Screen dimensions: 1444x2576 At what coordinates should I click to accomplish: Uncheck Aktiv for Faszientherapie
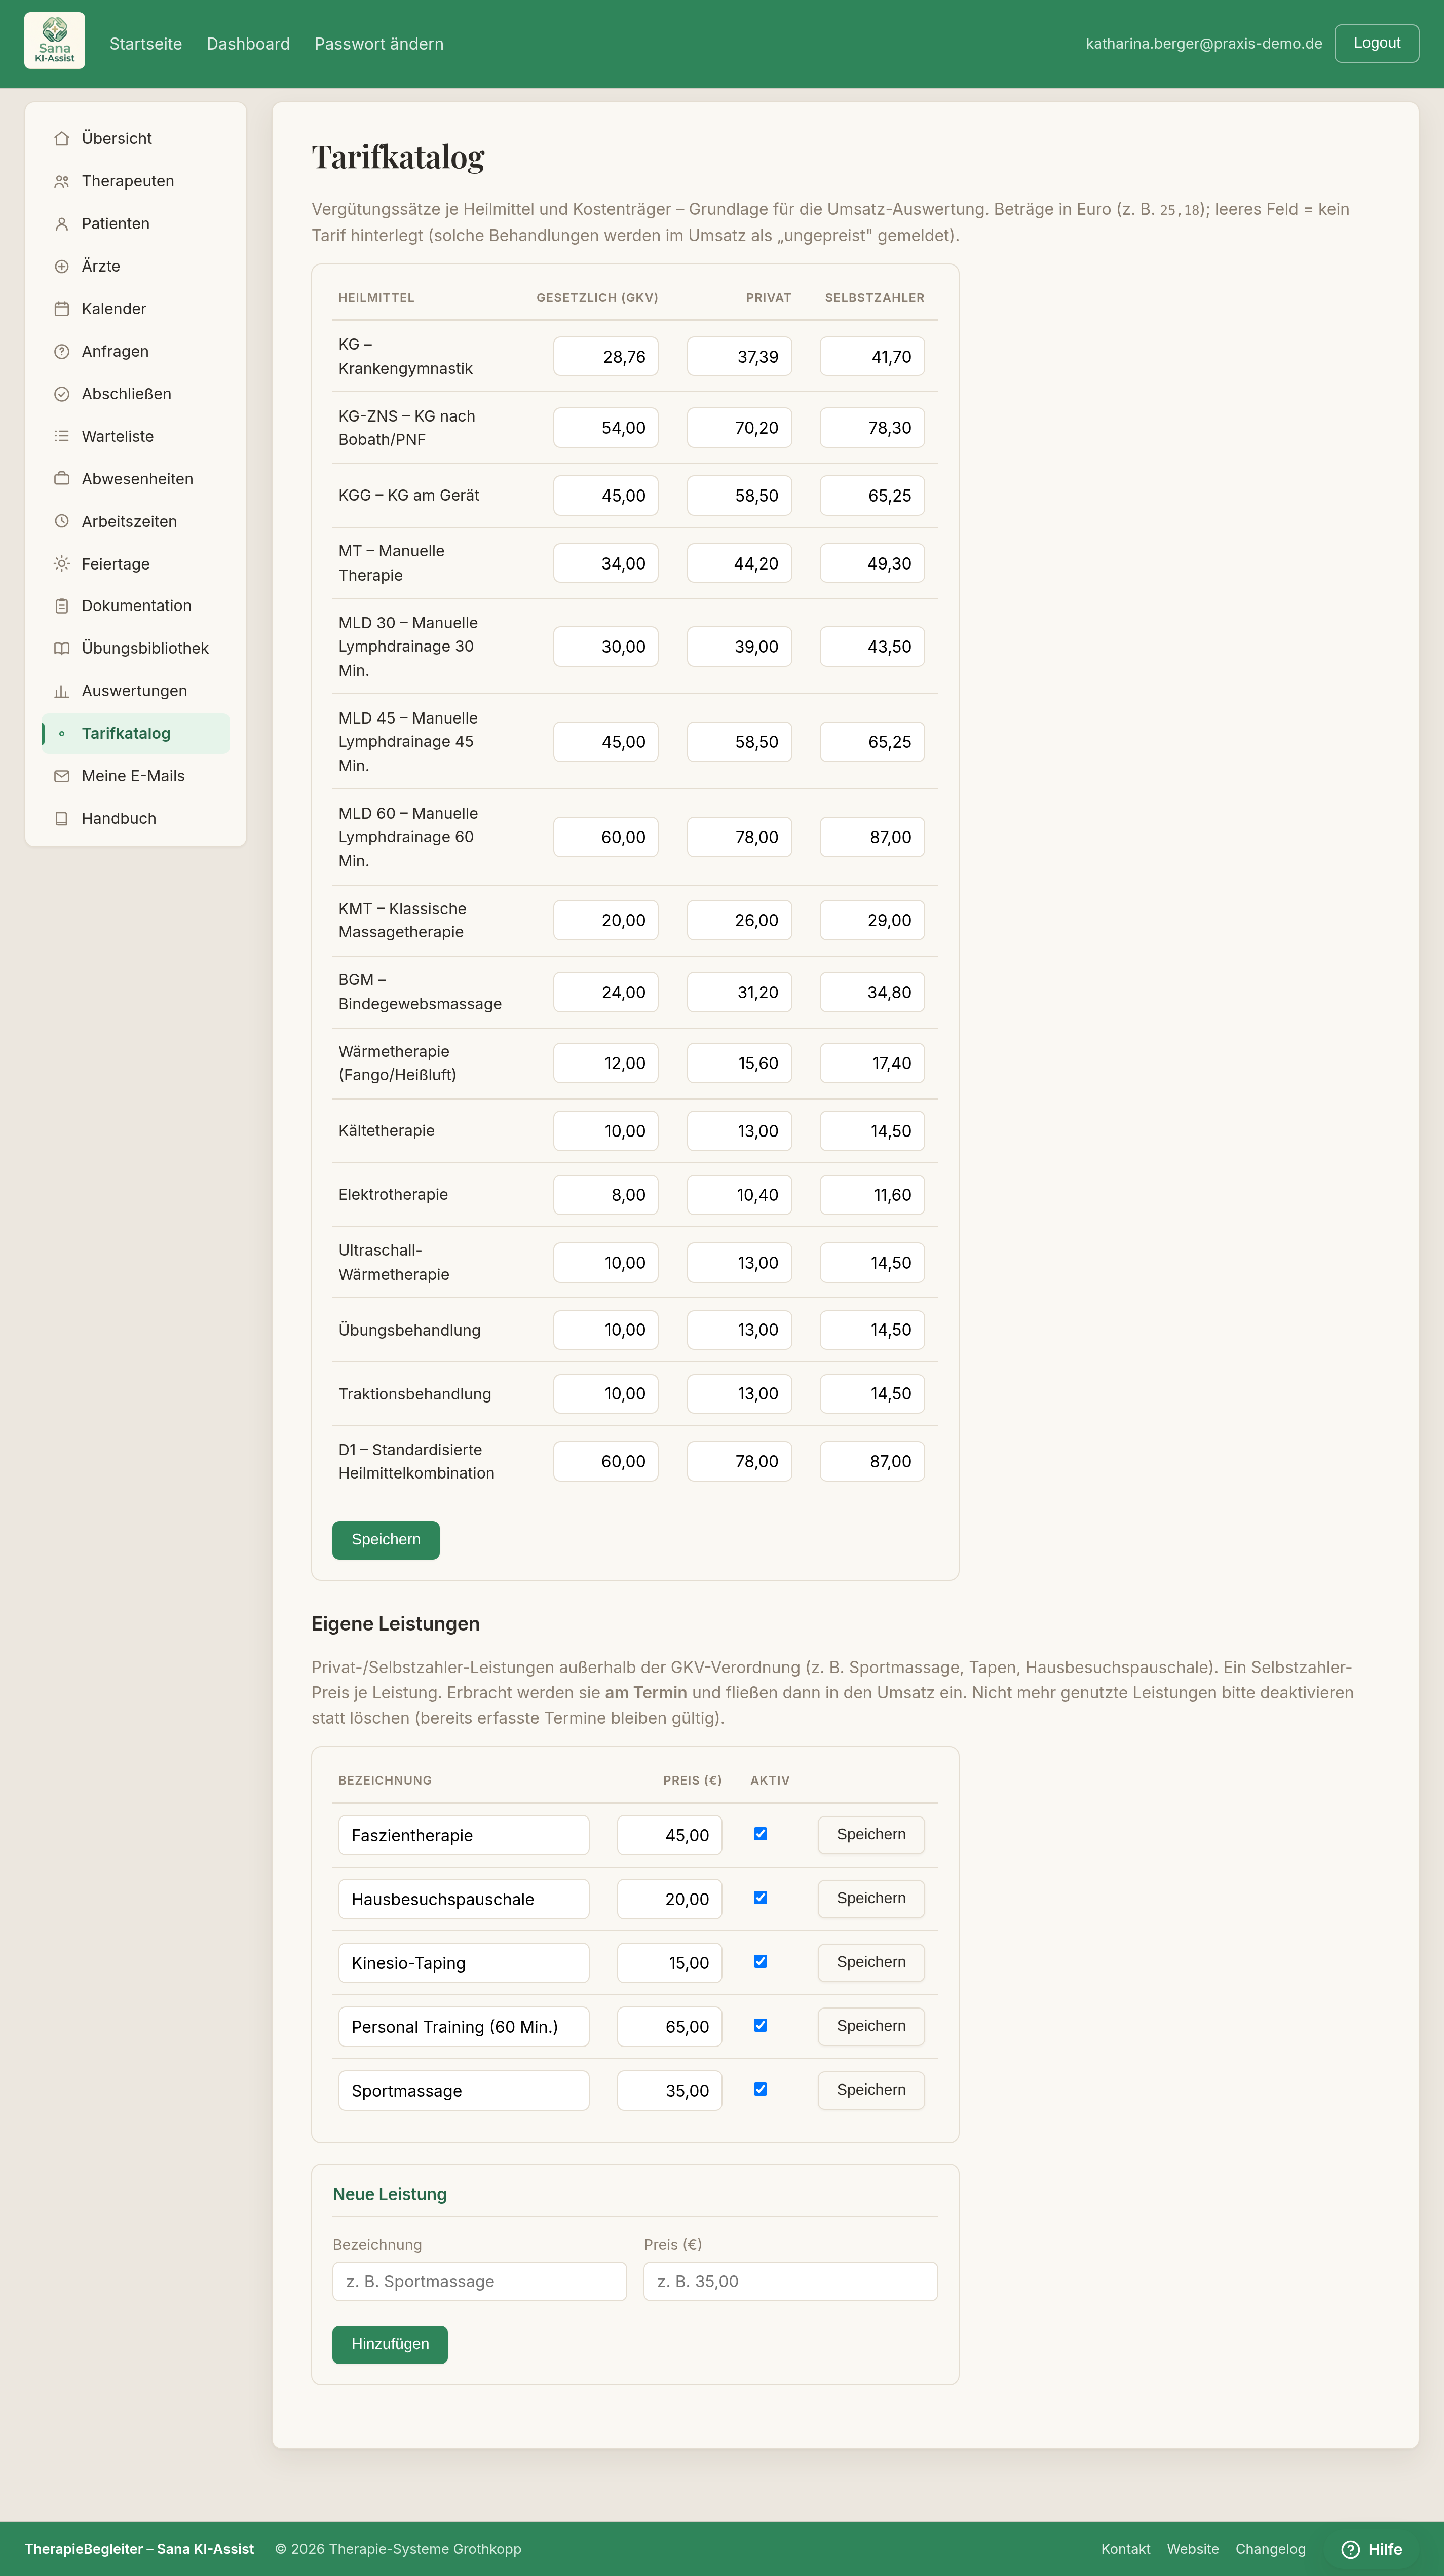click(x=760, y=1834)
